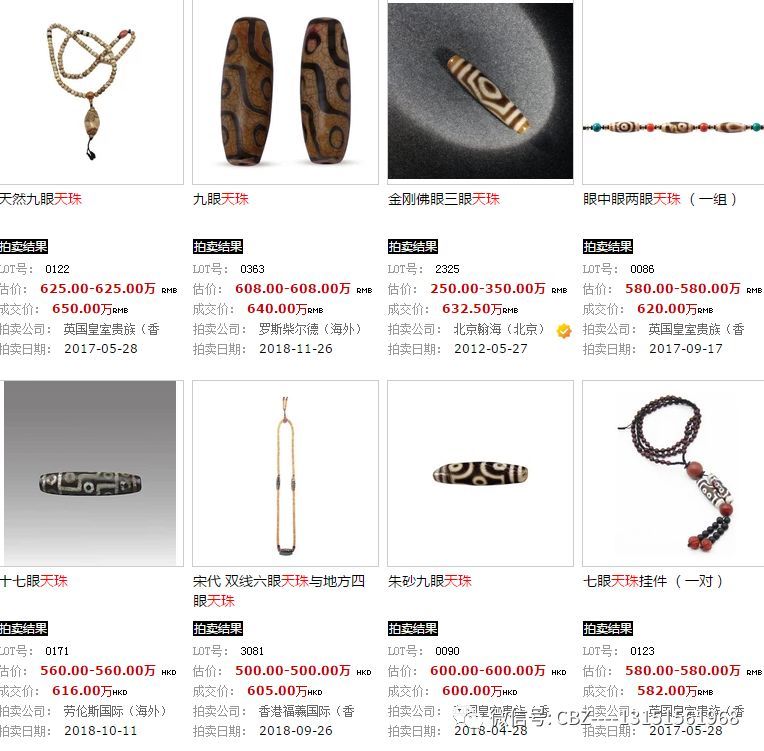Click the 眼中眼两眼天珠（一组）title link
The image size is (764, 751).
click(660, 199)
